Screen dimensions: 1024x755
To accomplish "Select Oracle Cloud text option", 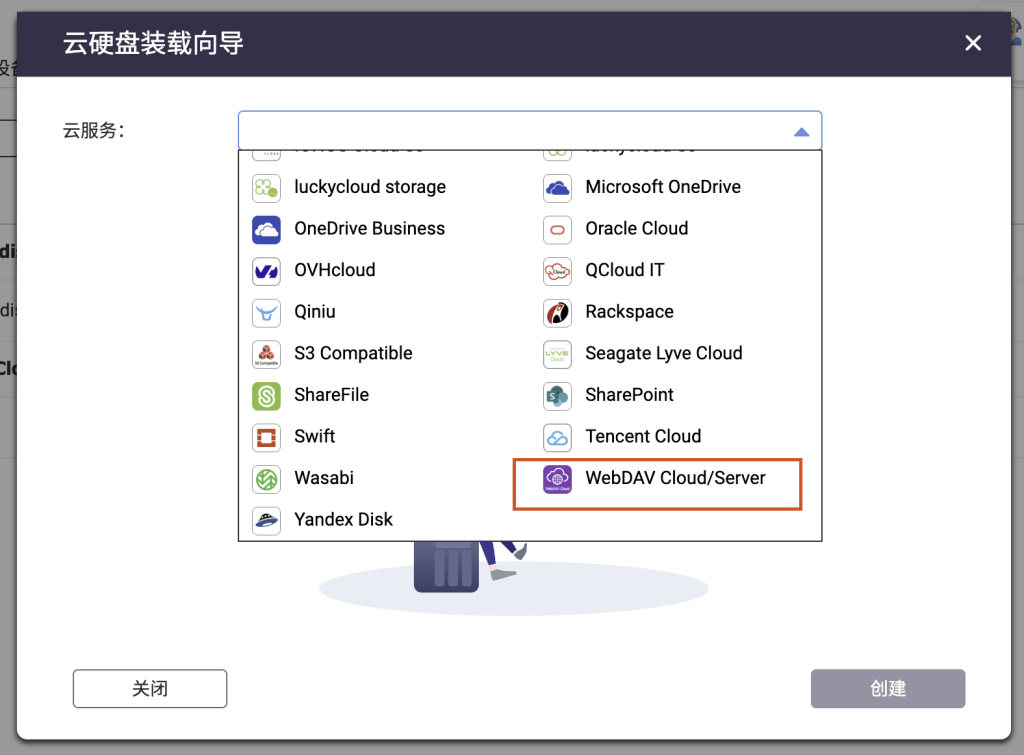I will (x=637, y=229).
